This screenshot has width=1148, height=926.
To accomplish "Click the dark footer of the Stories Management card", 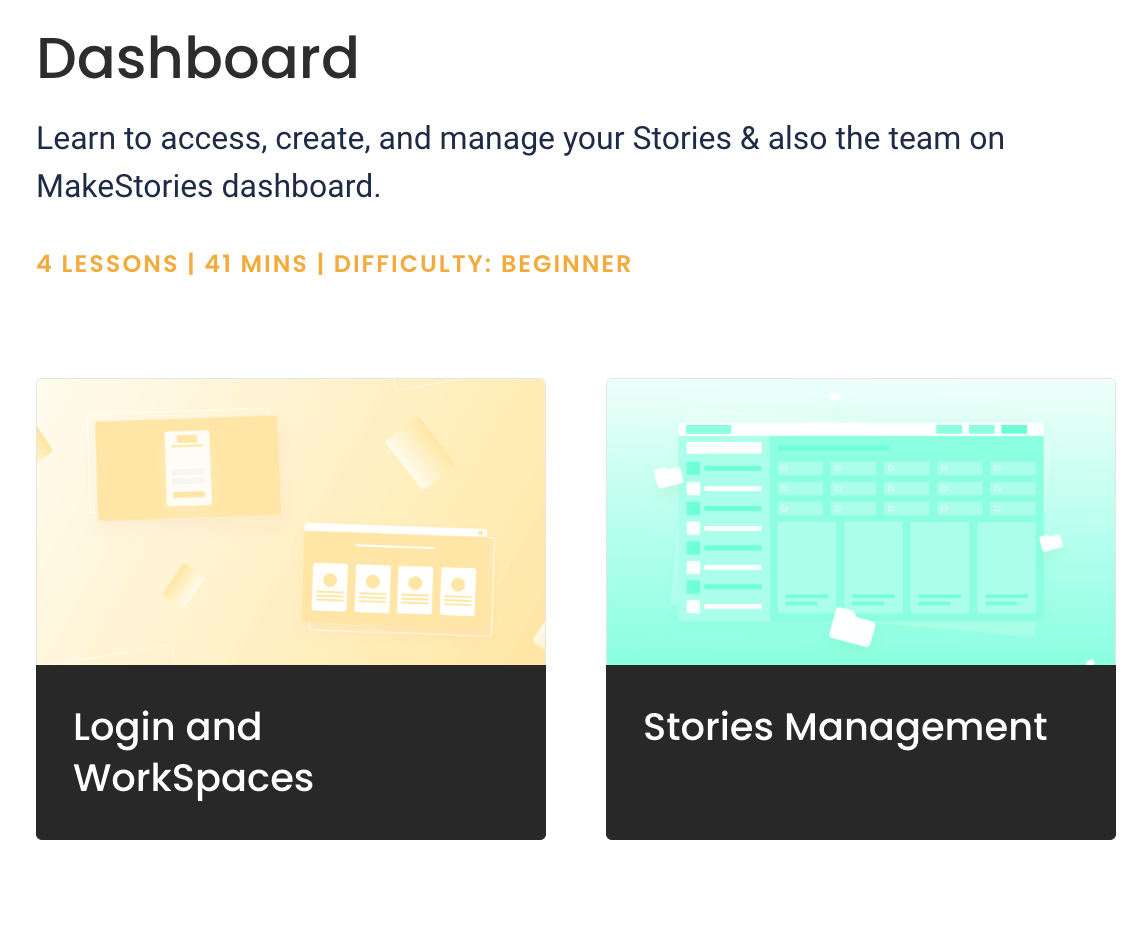I will coord(860,752).
